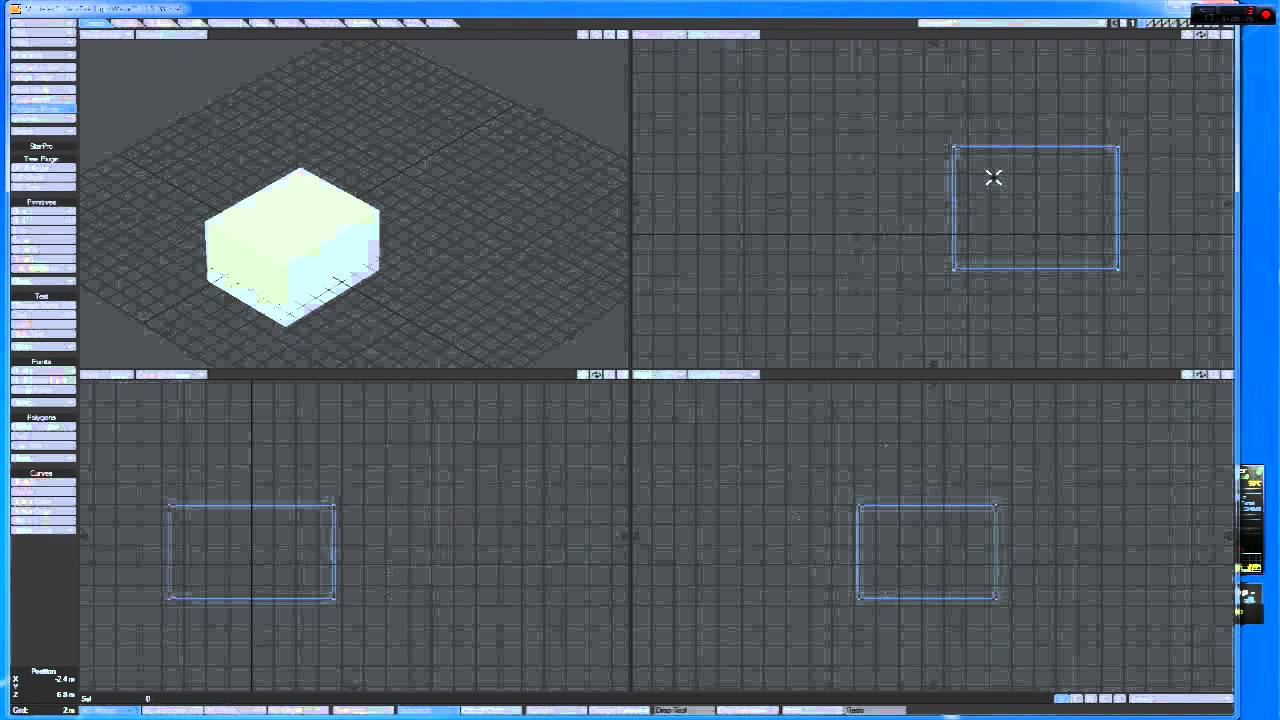Viewport: 1280px width, 720px height.
Task: Click the Redo button in bottom bar
Action: [x=876, y=710]
